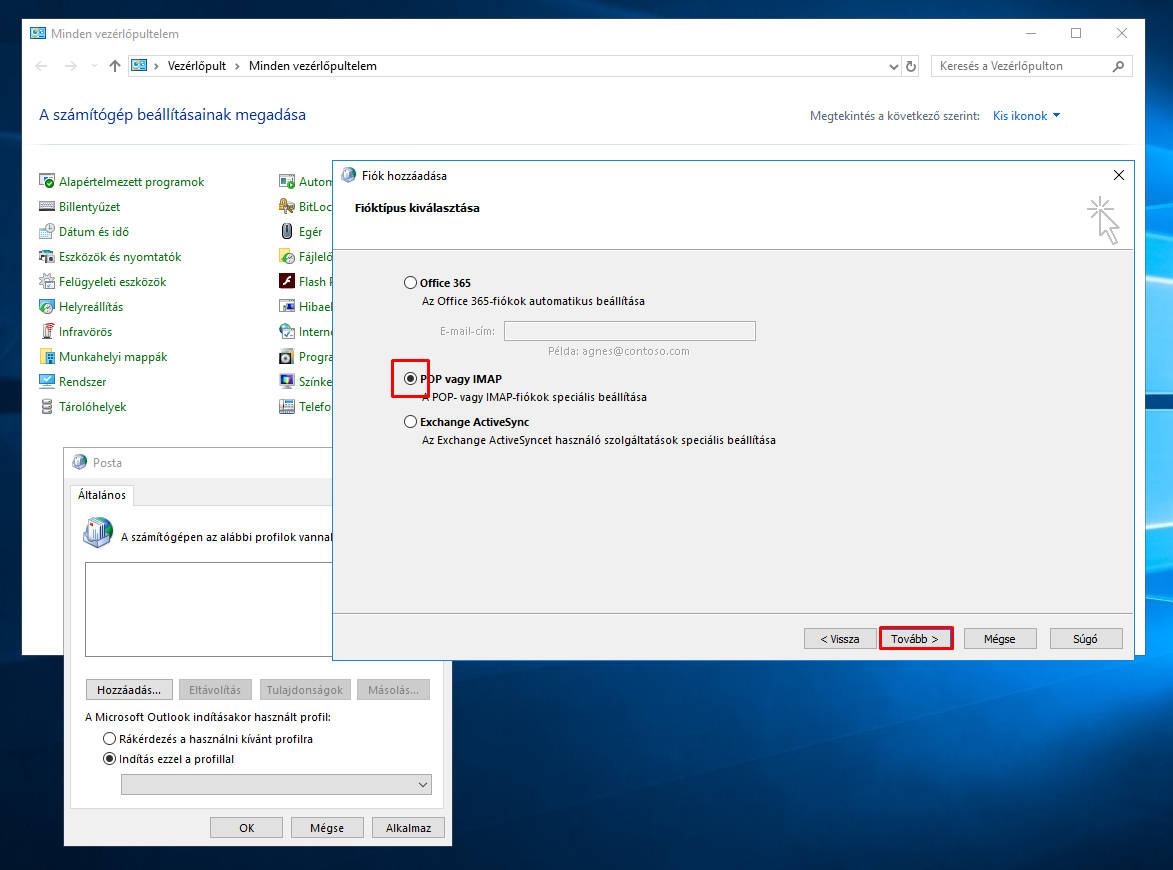Go back with the < Vissza button

click(x=840, y=639)
